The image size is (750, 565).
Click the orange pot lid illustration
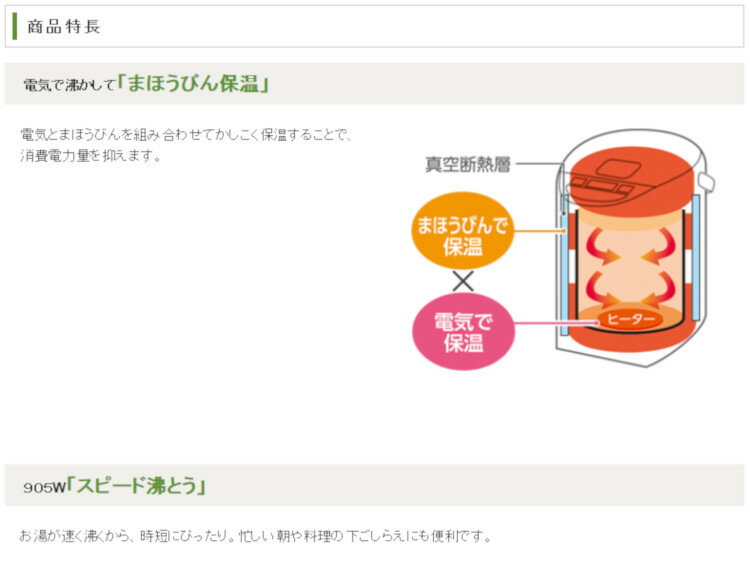630,181
